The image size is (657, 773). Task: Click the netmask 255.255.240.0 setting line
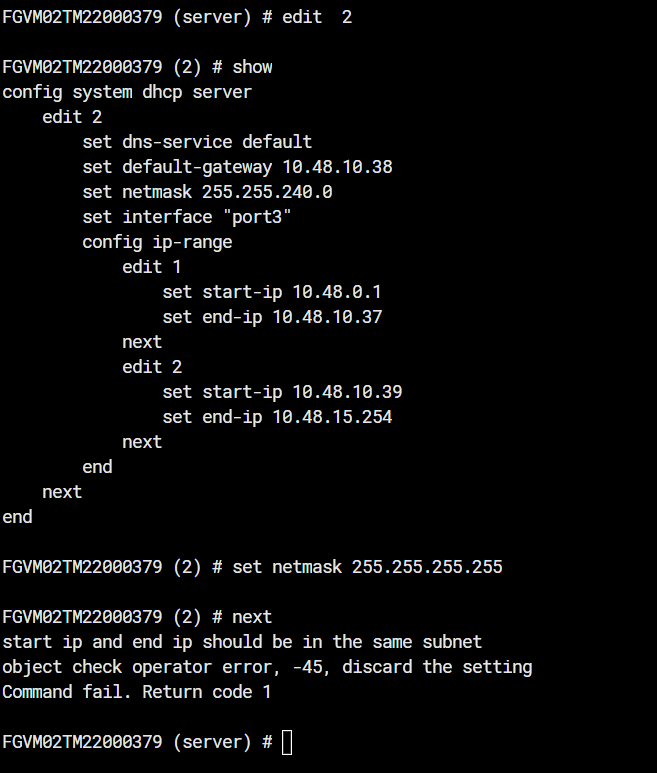click(x=207, y=192)
